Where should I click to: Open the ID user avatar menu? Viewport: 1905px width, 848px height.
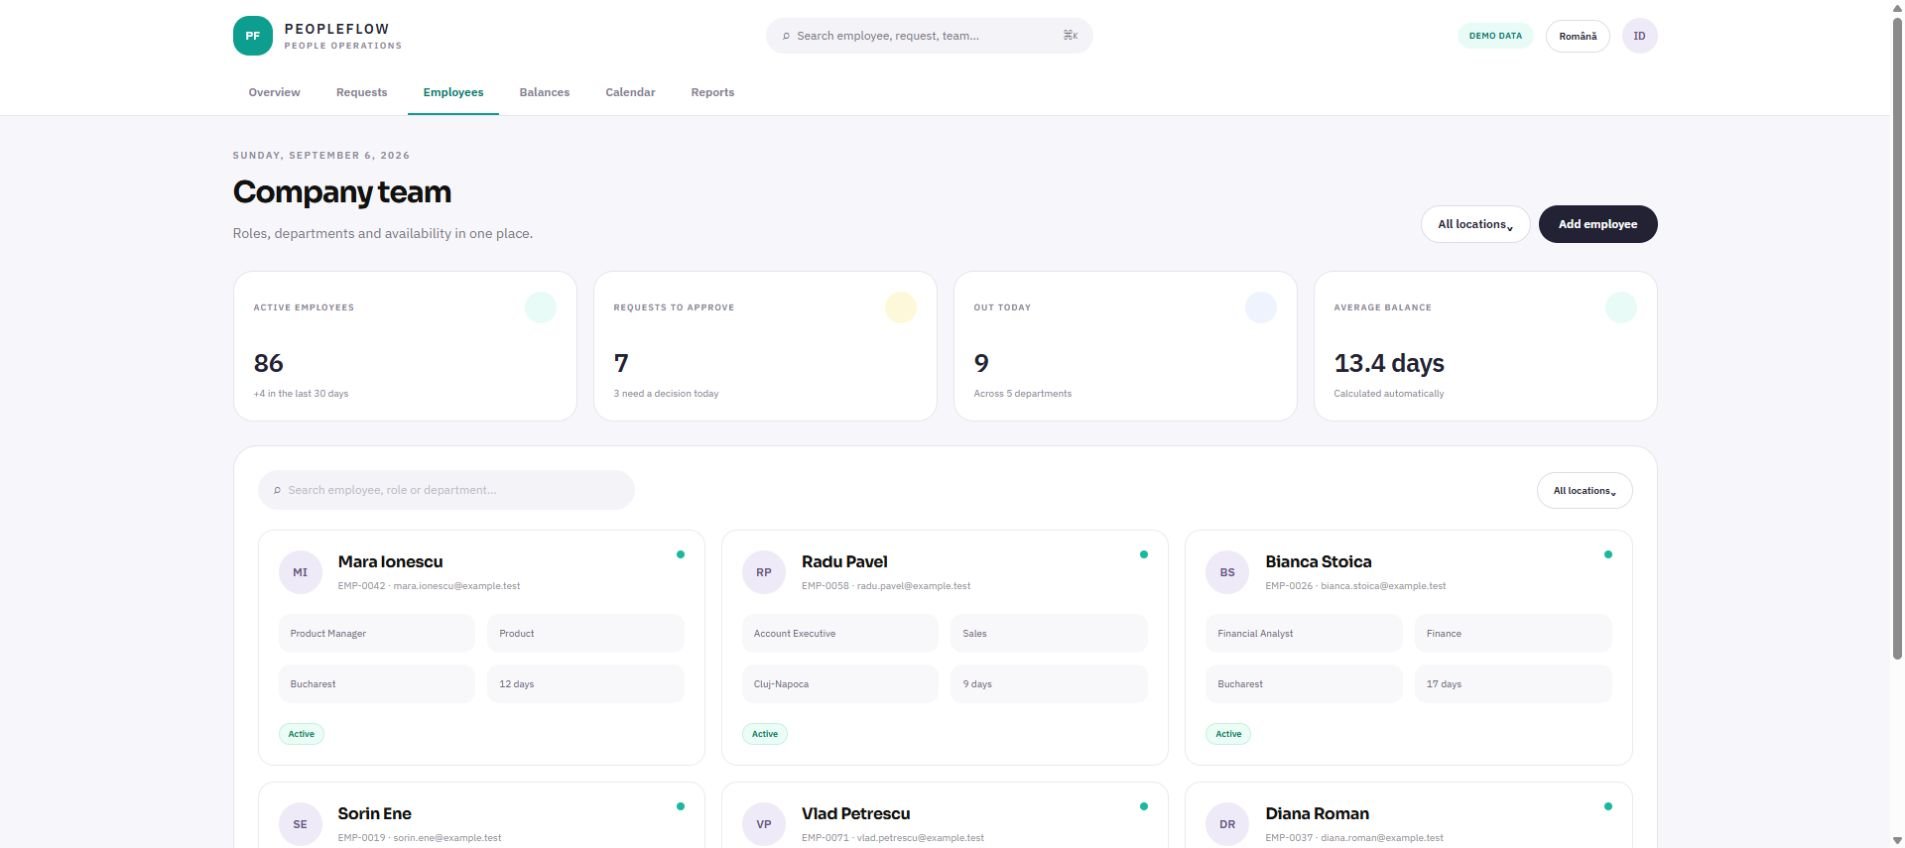tap(1639, 36)
